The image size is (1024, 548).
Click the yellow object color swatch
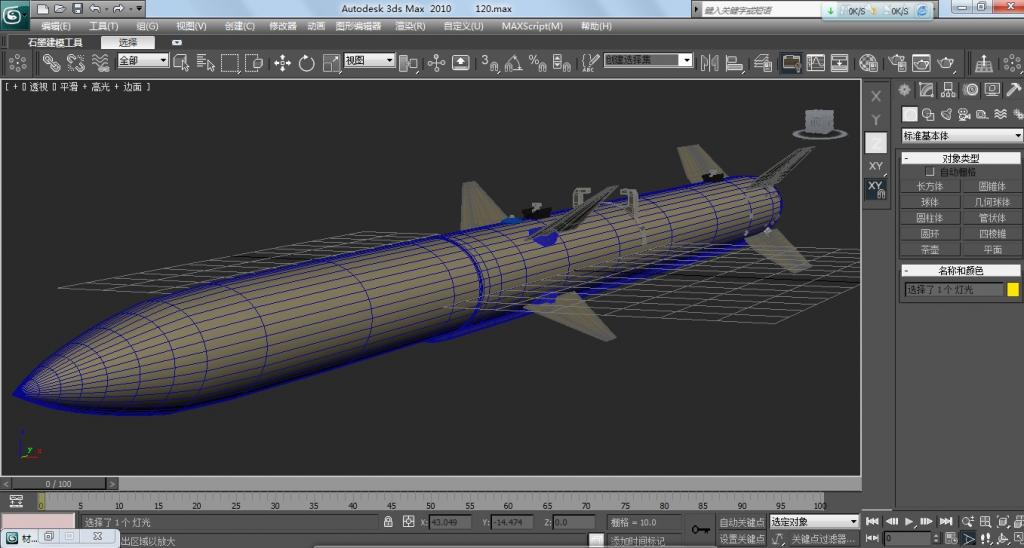pos(1013,289)
